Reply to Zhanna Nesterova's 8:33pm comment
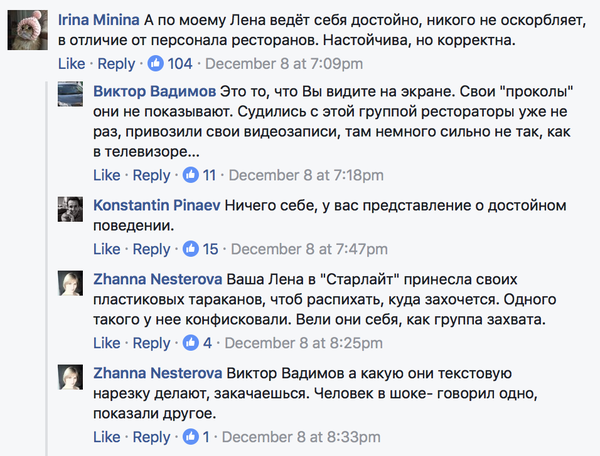 click(x=152, y=437)
